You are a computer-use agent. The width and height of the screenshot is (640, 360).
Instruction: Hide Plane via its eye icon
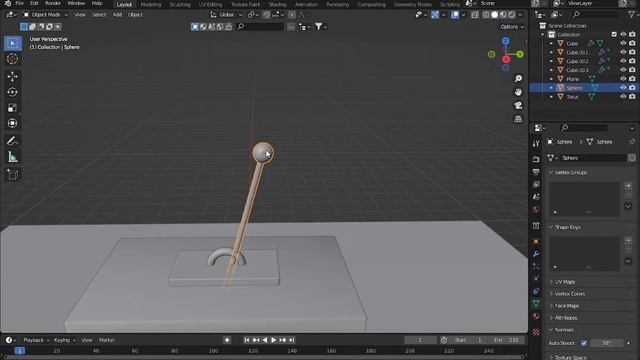pos(623,79)
